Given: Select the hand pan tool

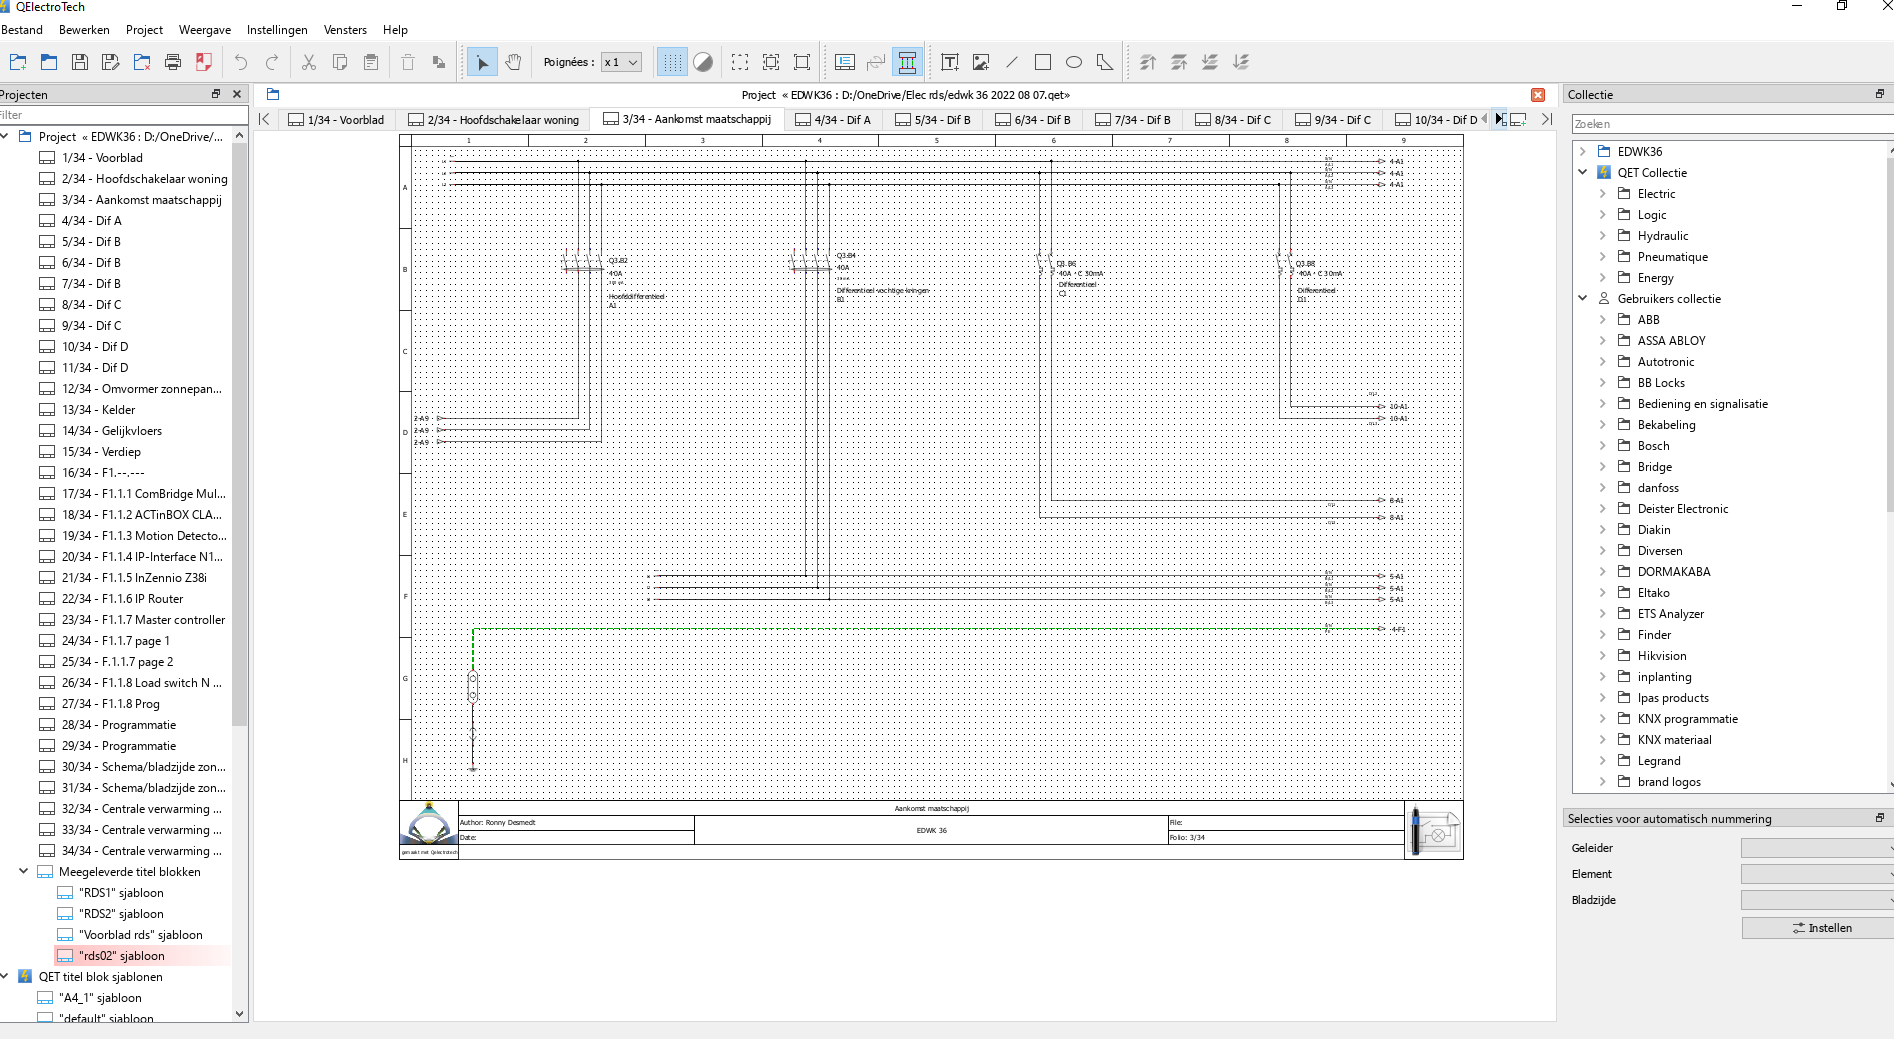Looking at the screenshot, I should [x=513, y=62].
